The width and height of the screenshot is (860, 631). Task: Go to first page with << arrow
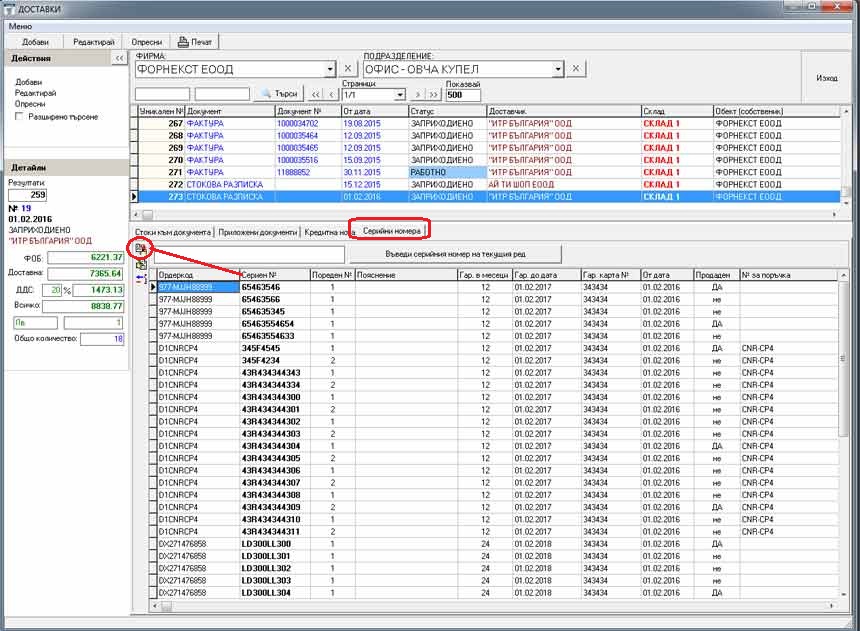click(315, 94)
